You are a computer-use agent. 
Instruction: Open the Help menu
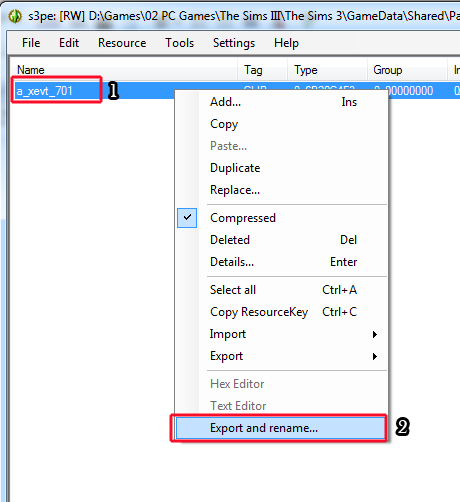click(x=286, y=43)
